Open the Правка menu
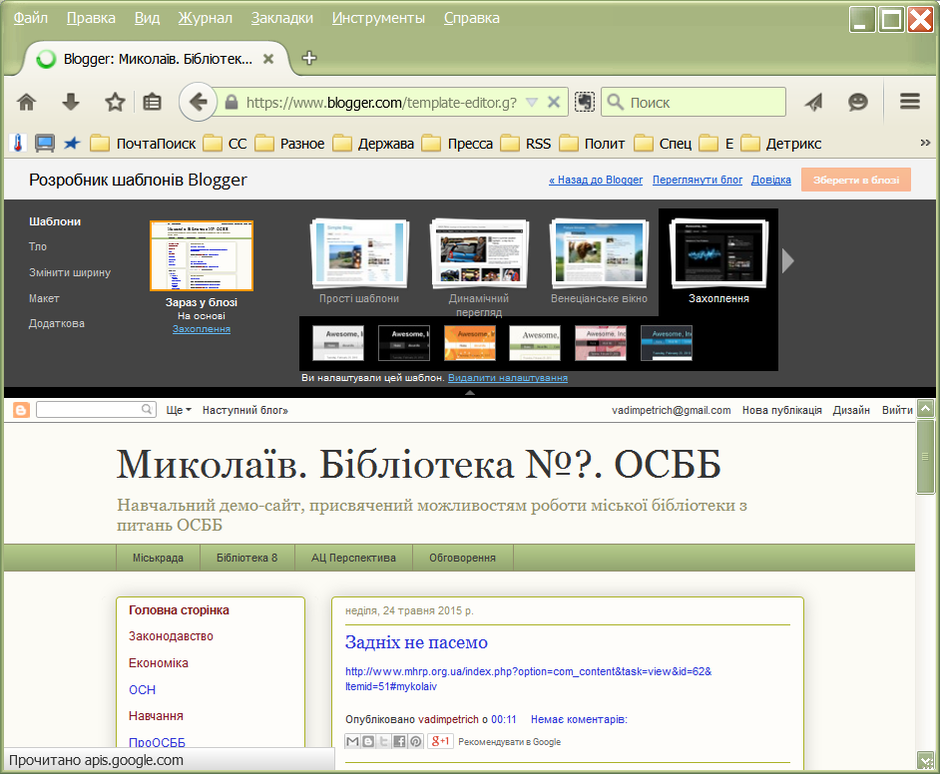Viewport: 940px width, 774px height. [91, 18]
